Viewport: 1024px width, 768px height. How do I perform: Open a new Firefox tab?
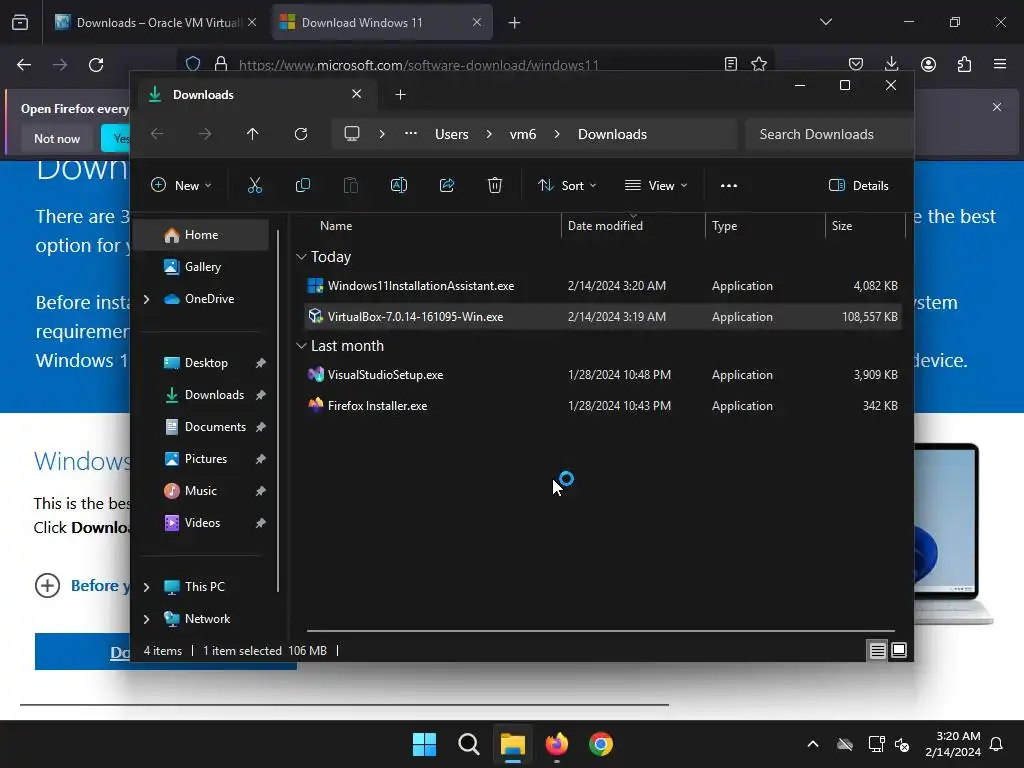pos(515,23)
